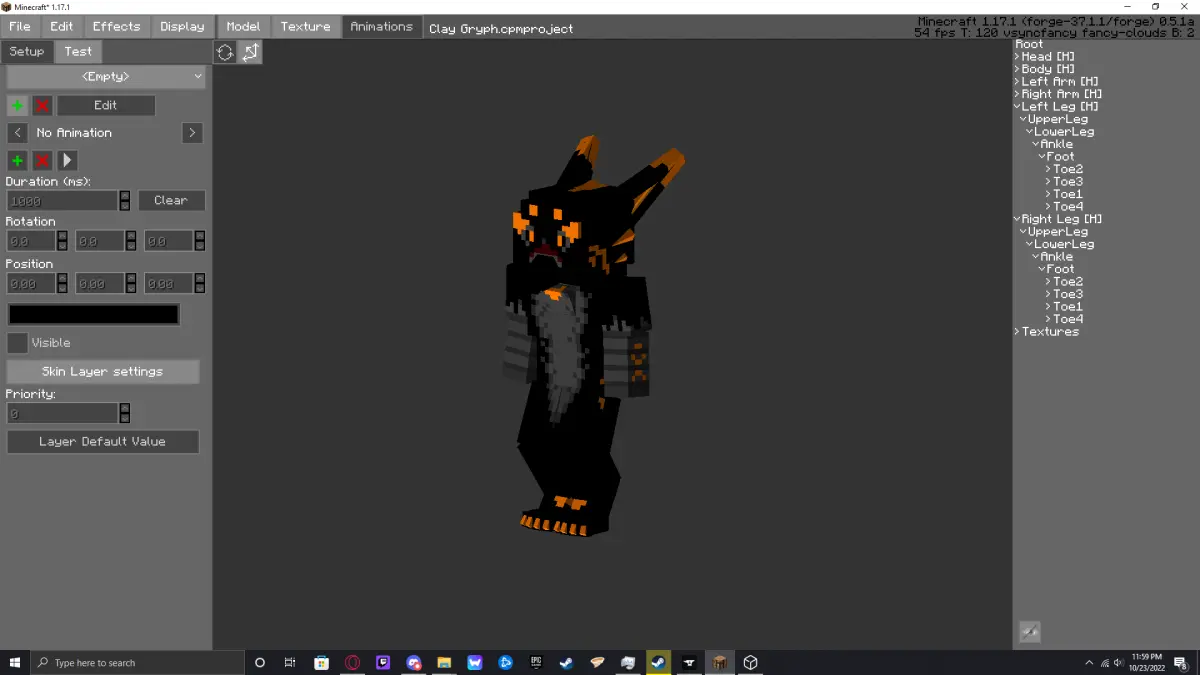Click the Duration (ms) input field
Image resolution: width=1200 pixels, height=675 pixels.
click(x=63, y=201)
